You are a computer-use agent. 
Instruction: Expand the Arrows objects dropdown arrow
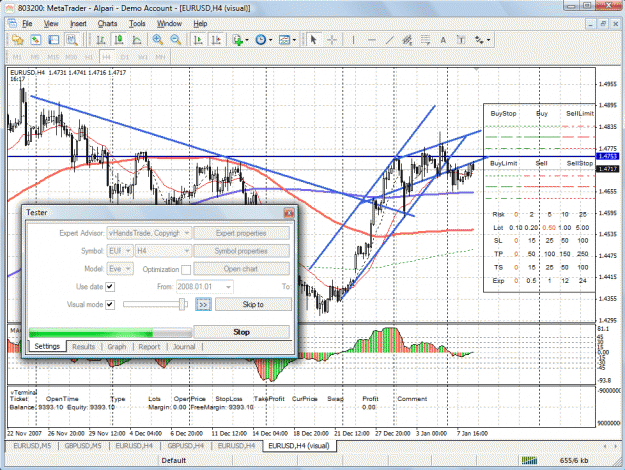point(489,40)
